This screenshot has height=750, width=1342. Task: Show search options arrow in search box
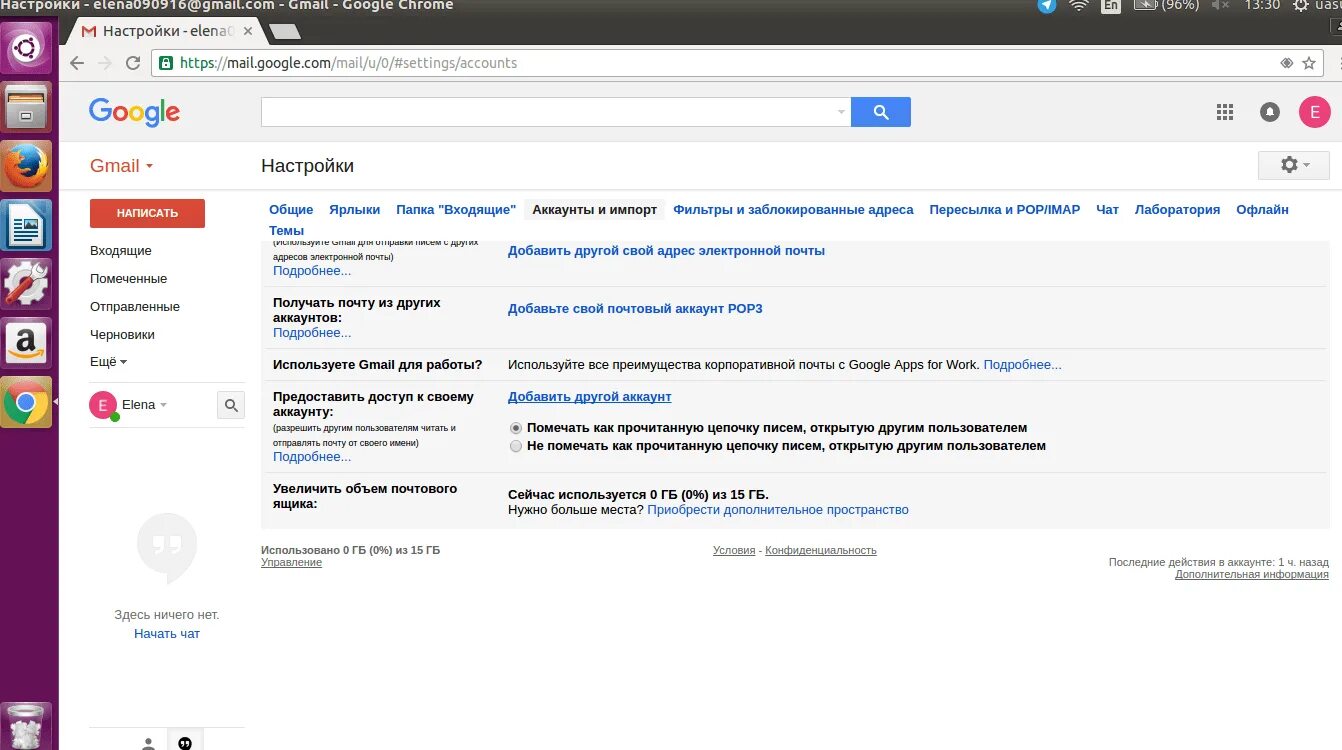841,112
